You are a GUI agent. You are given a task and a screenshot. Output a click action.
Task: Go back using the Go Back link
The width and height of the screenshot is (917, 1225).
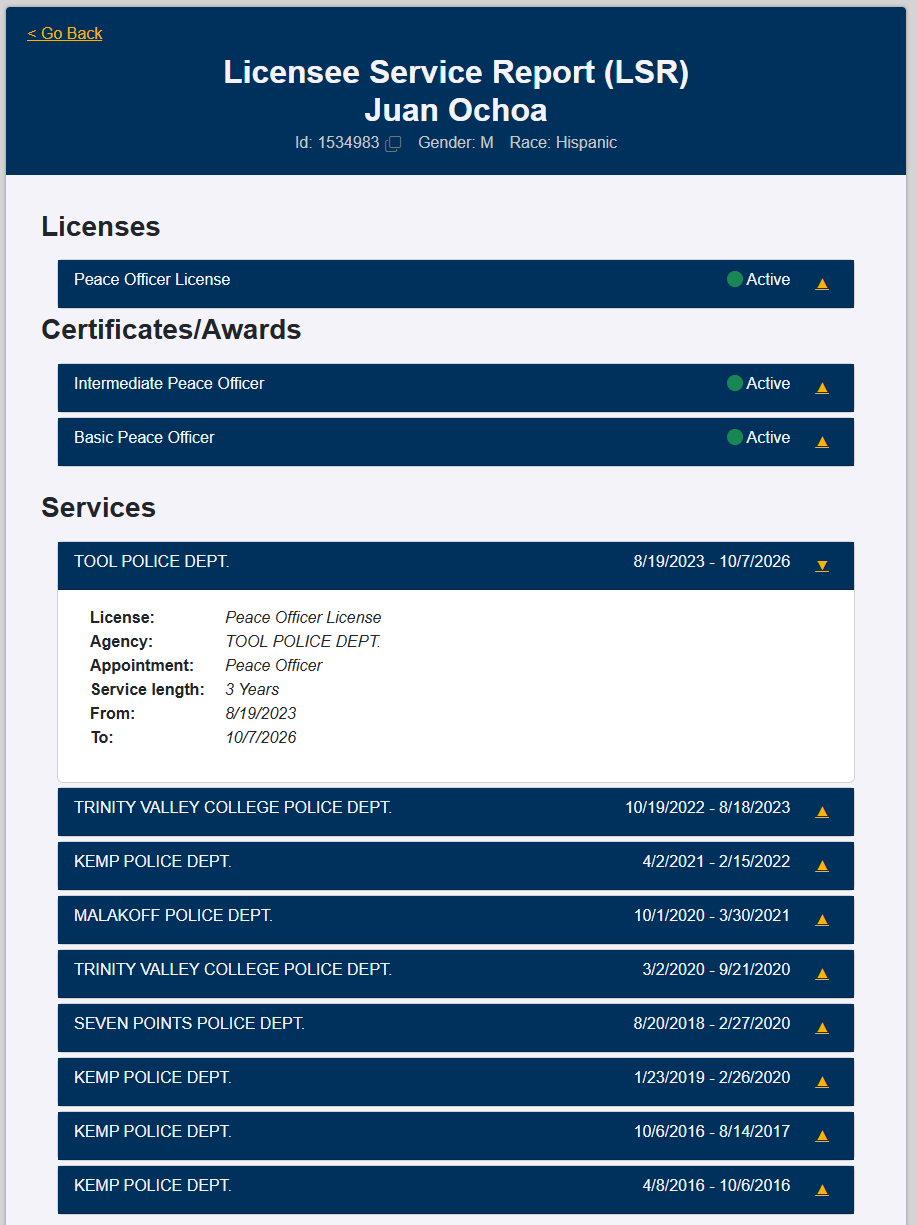click(65, 33)
